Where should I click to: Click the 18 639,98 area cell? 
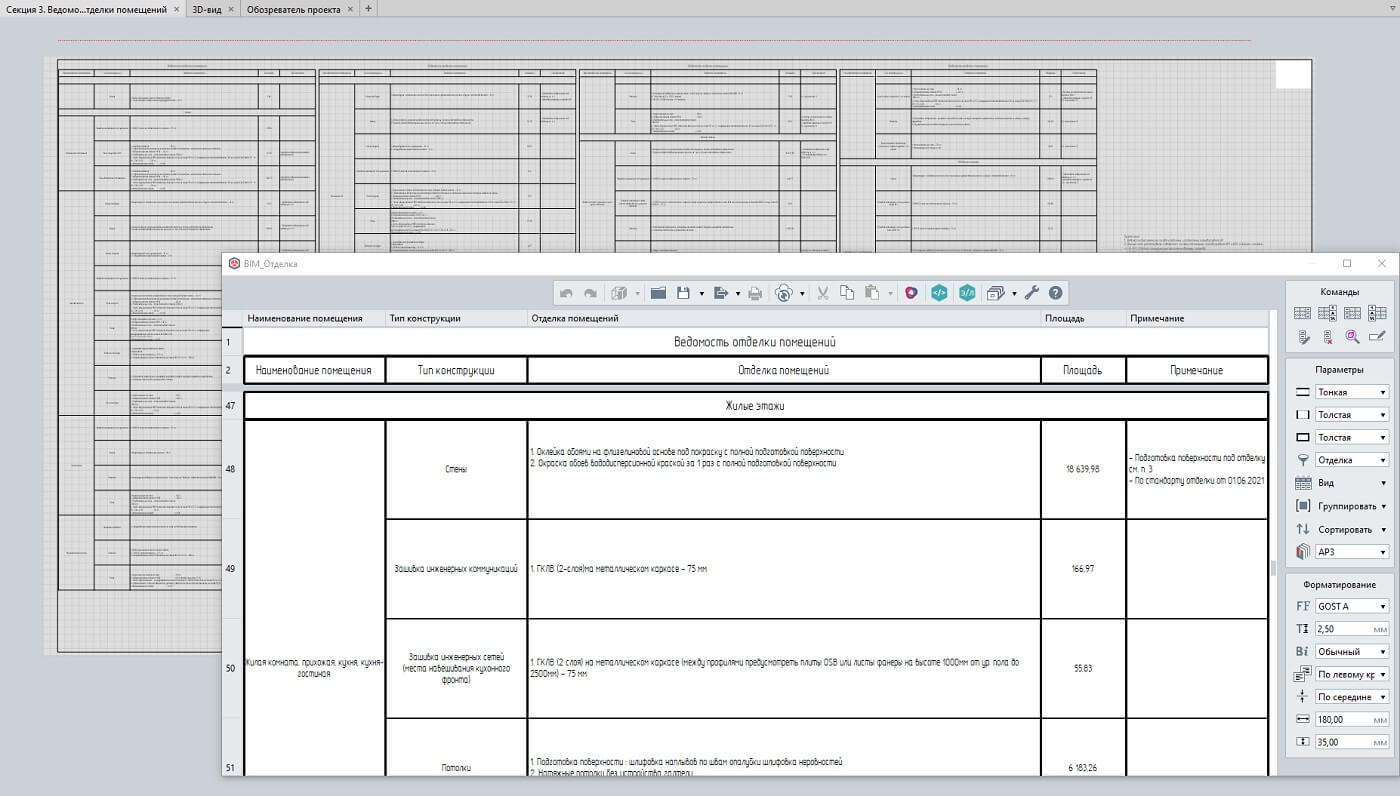(1083, 468)
